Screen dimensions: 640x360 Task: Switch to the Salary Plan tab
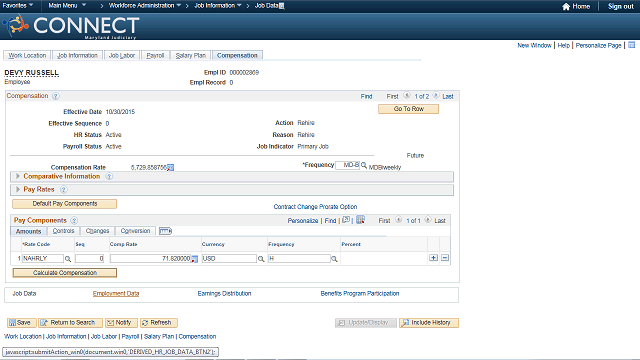coord(191,56)
